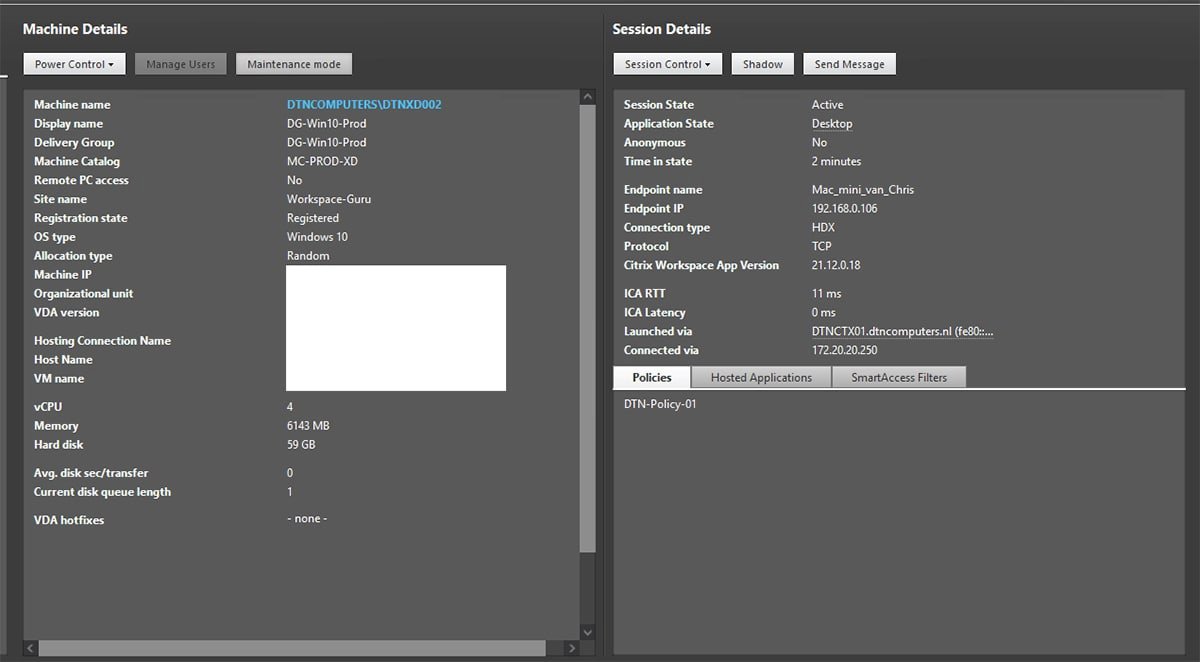Select the DTN-Policy-01 policy entry
The width and height of the screenshot is (1200, 662).
pyautogui.click(x=660, y=404)
